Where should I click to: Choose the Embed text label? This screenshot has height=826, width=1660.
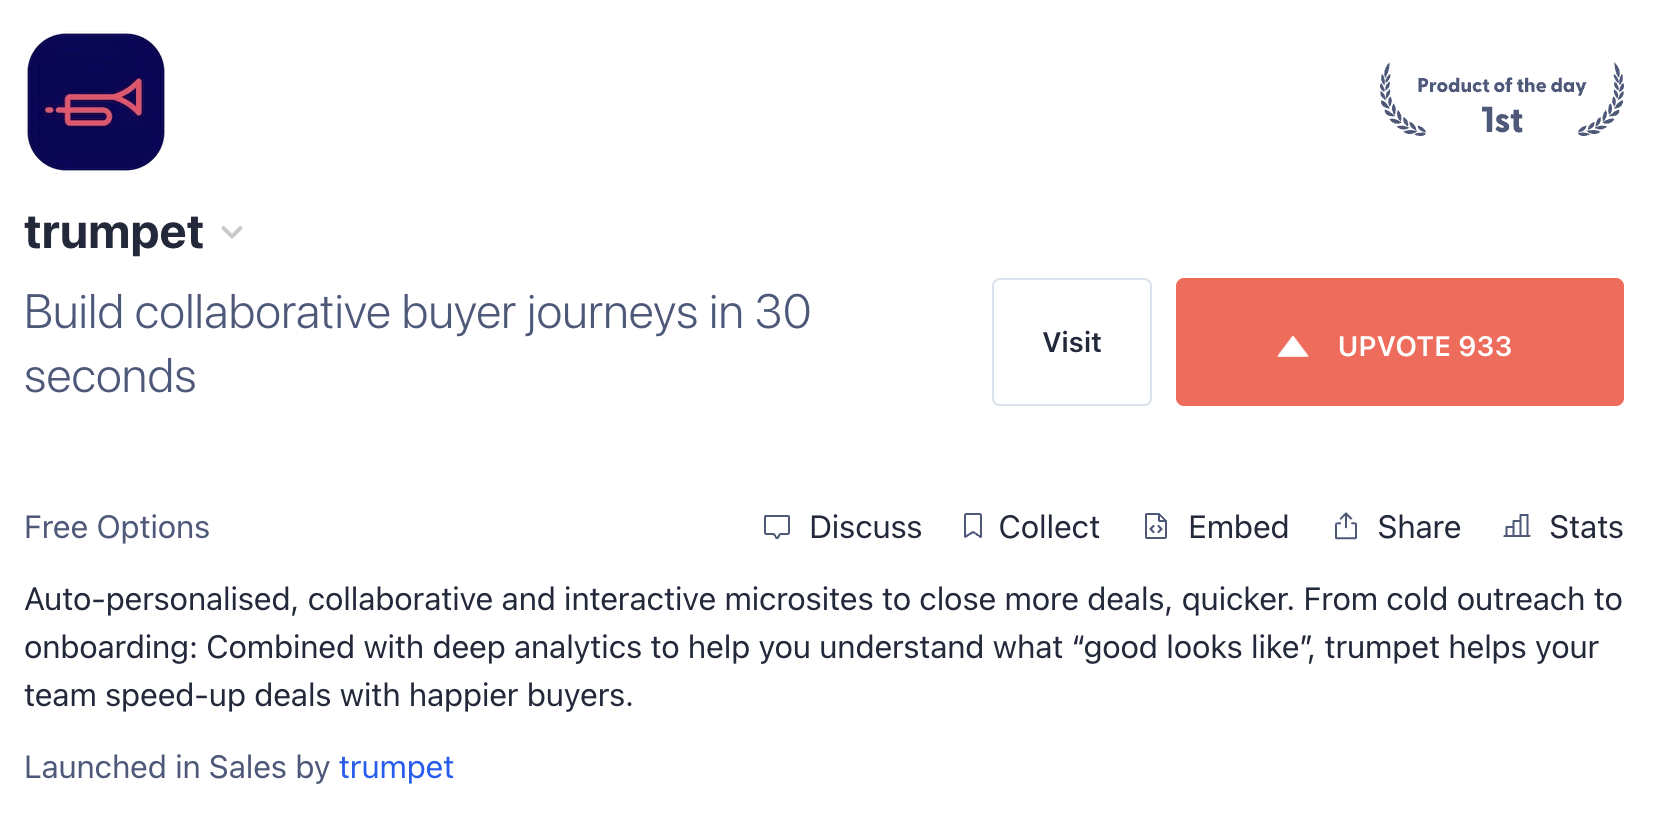[x=1238, y=527]
